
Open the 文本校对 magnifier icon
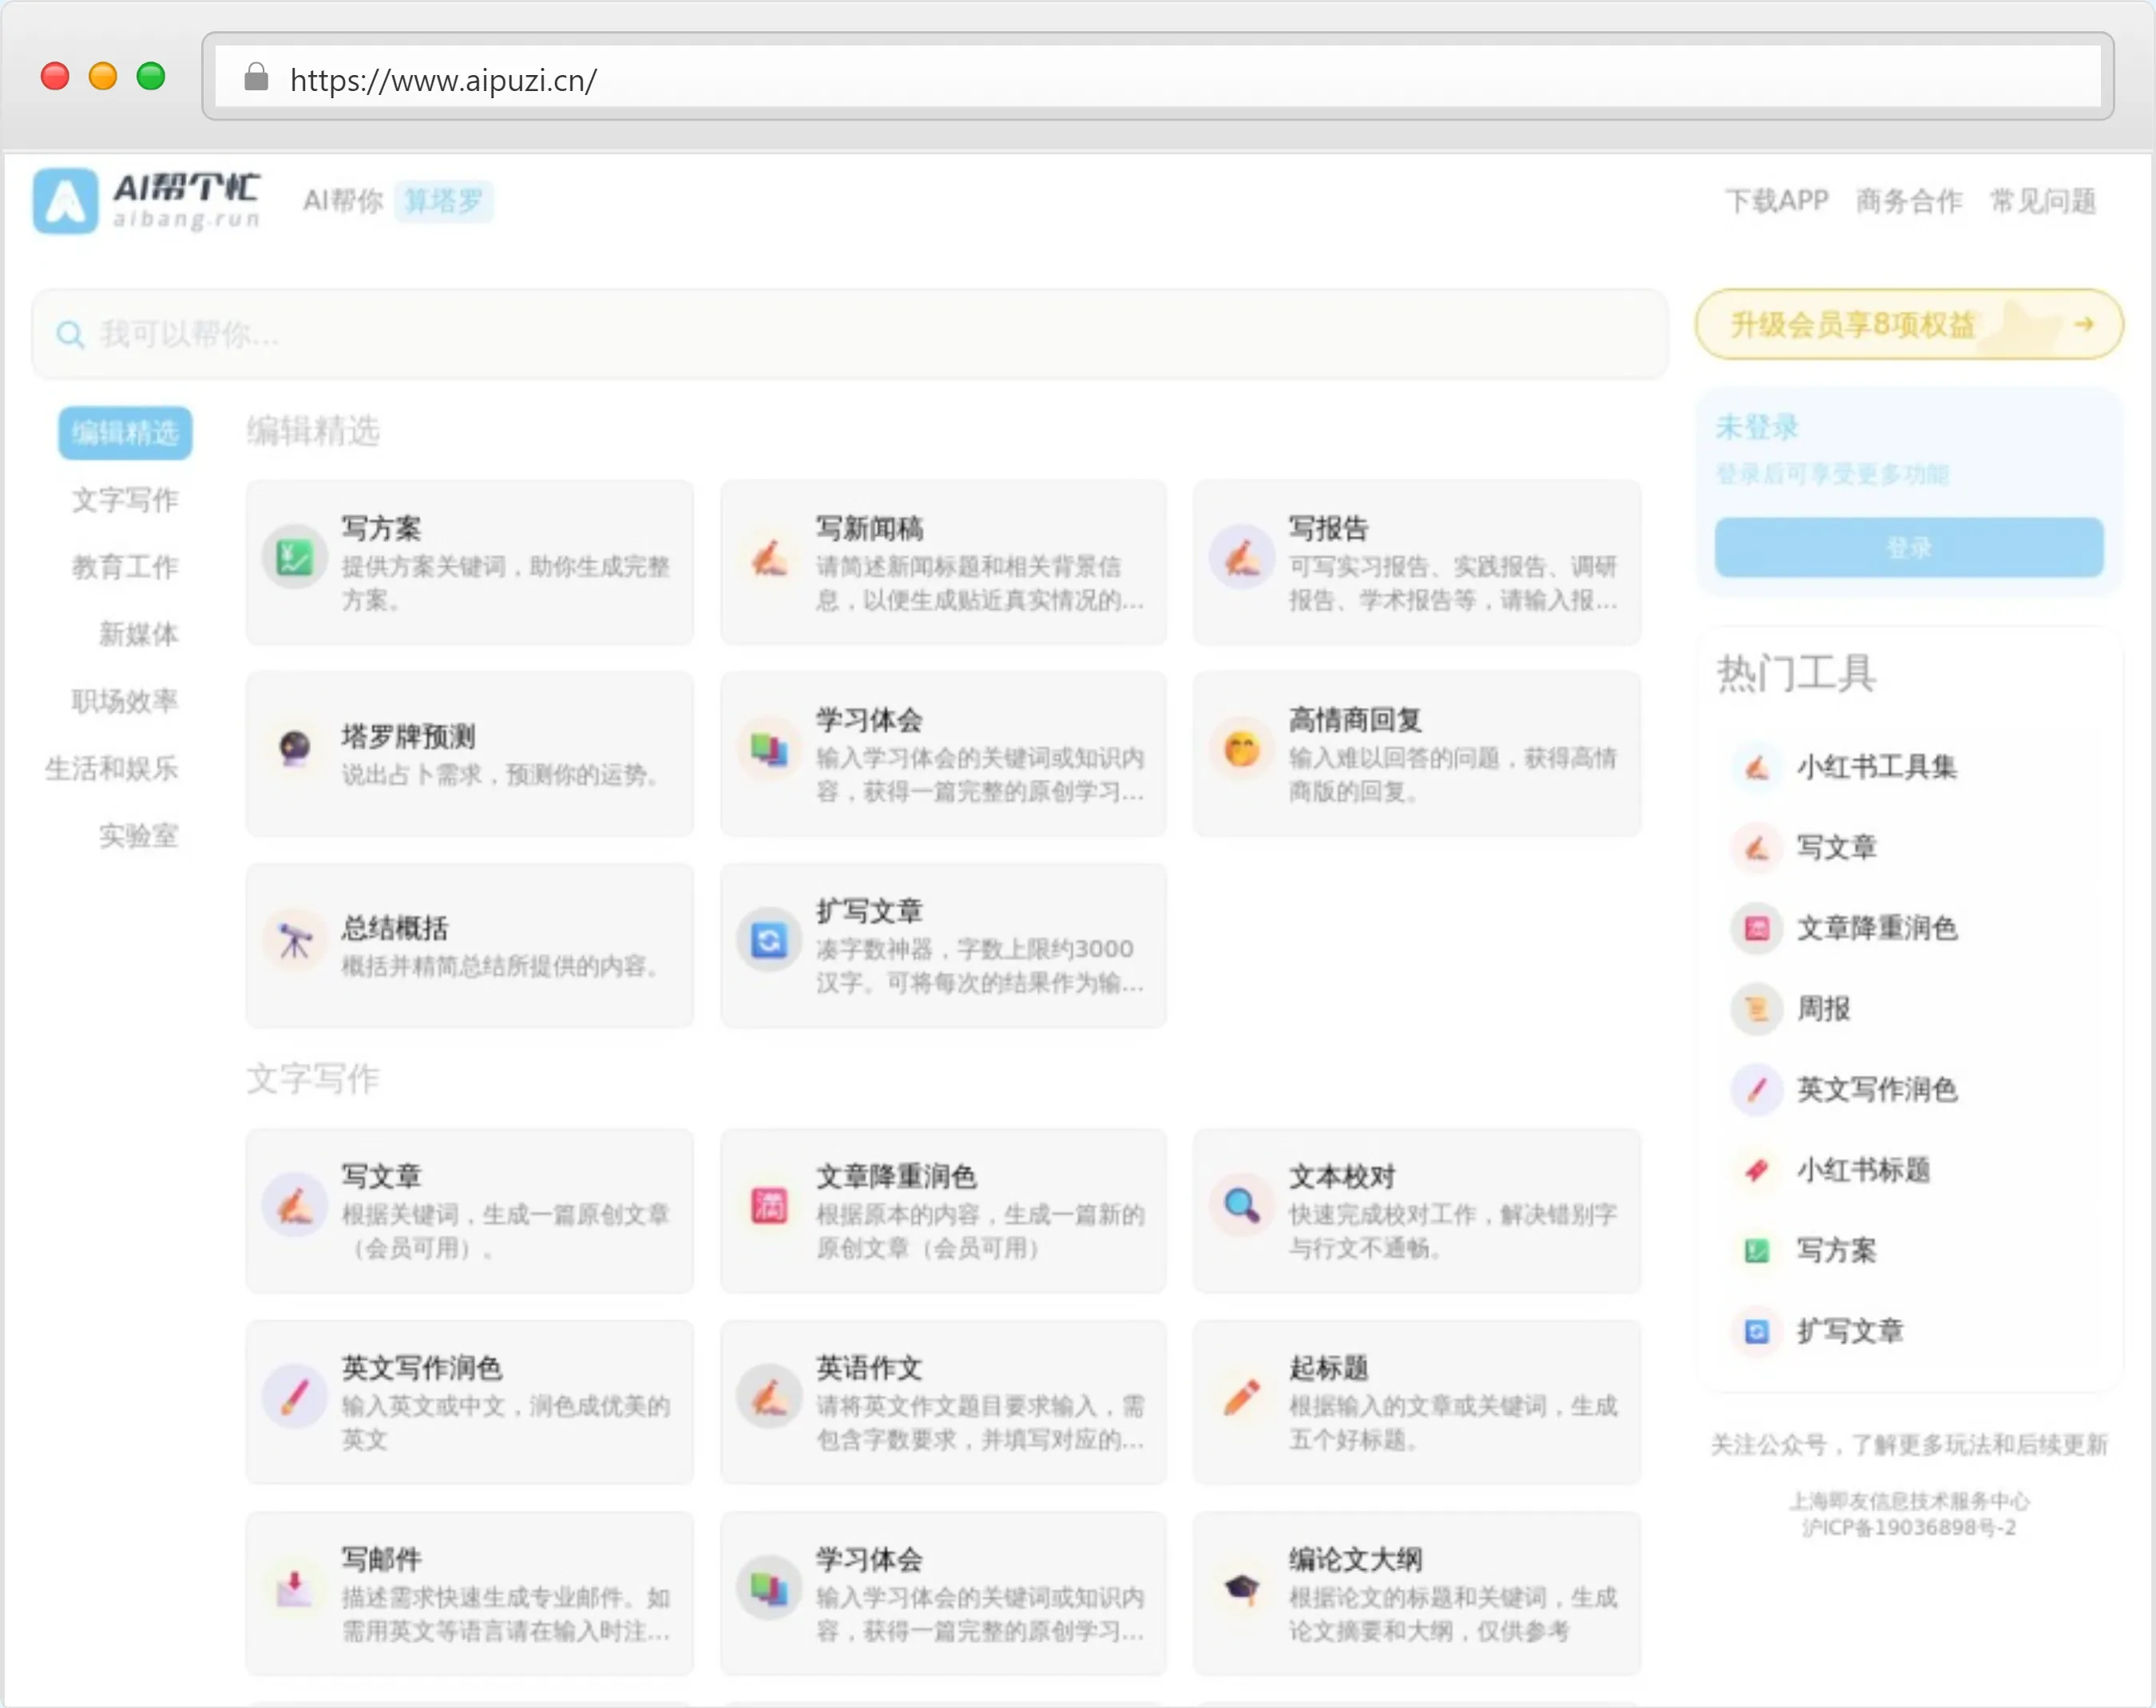1241,1206
